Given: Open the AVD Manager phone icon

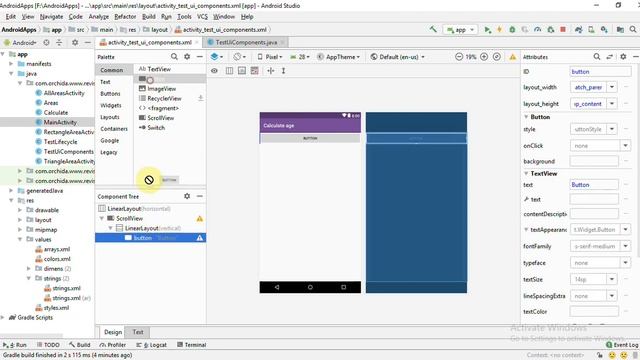Looking at the screenshot, I should pyautogui.click(x=591, y=29).
